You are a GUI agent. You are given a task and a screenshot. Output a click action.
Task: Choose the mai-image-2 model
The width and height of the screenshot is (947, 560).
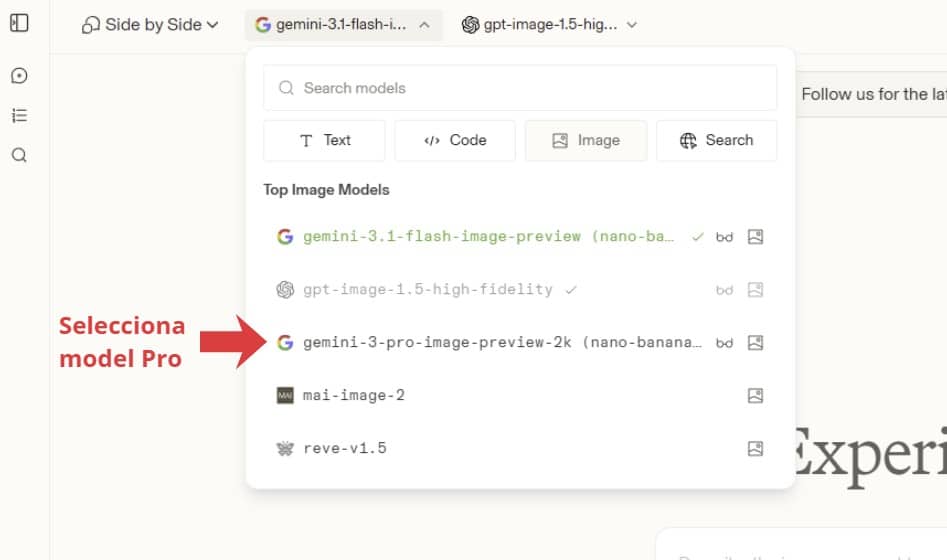[x=520, y=396]
